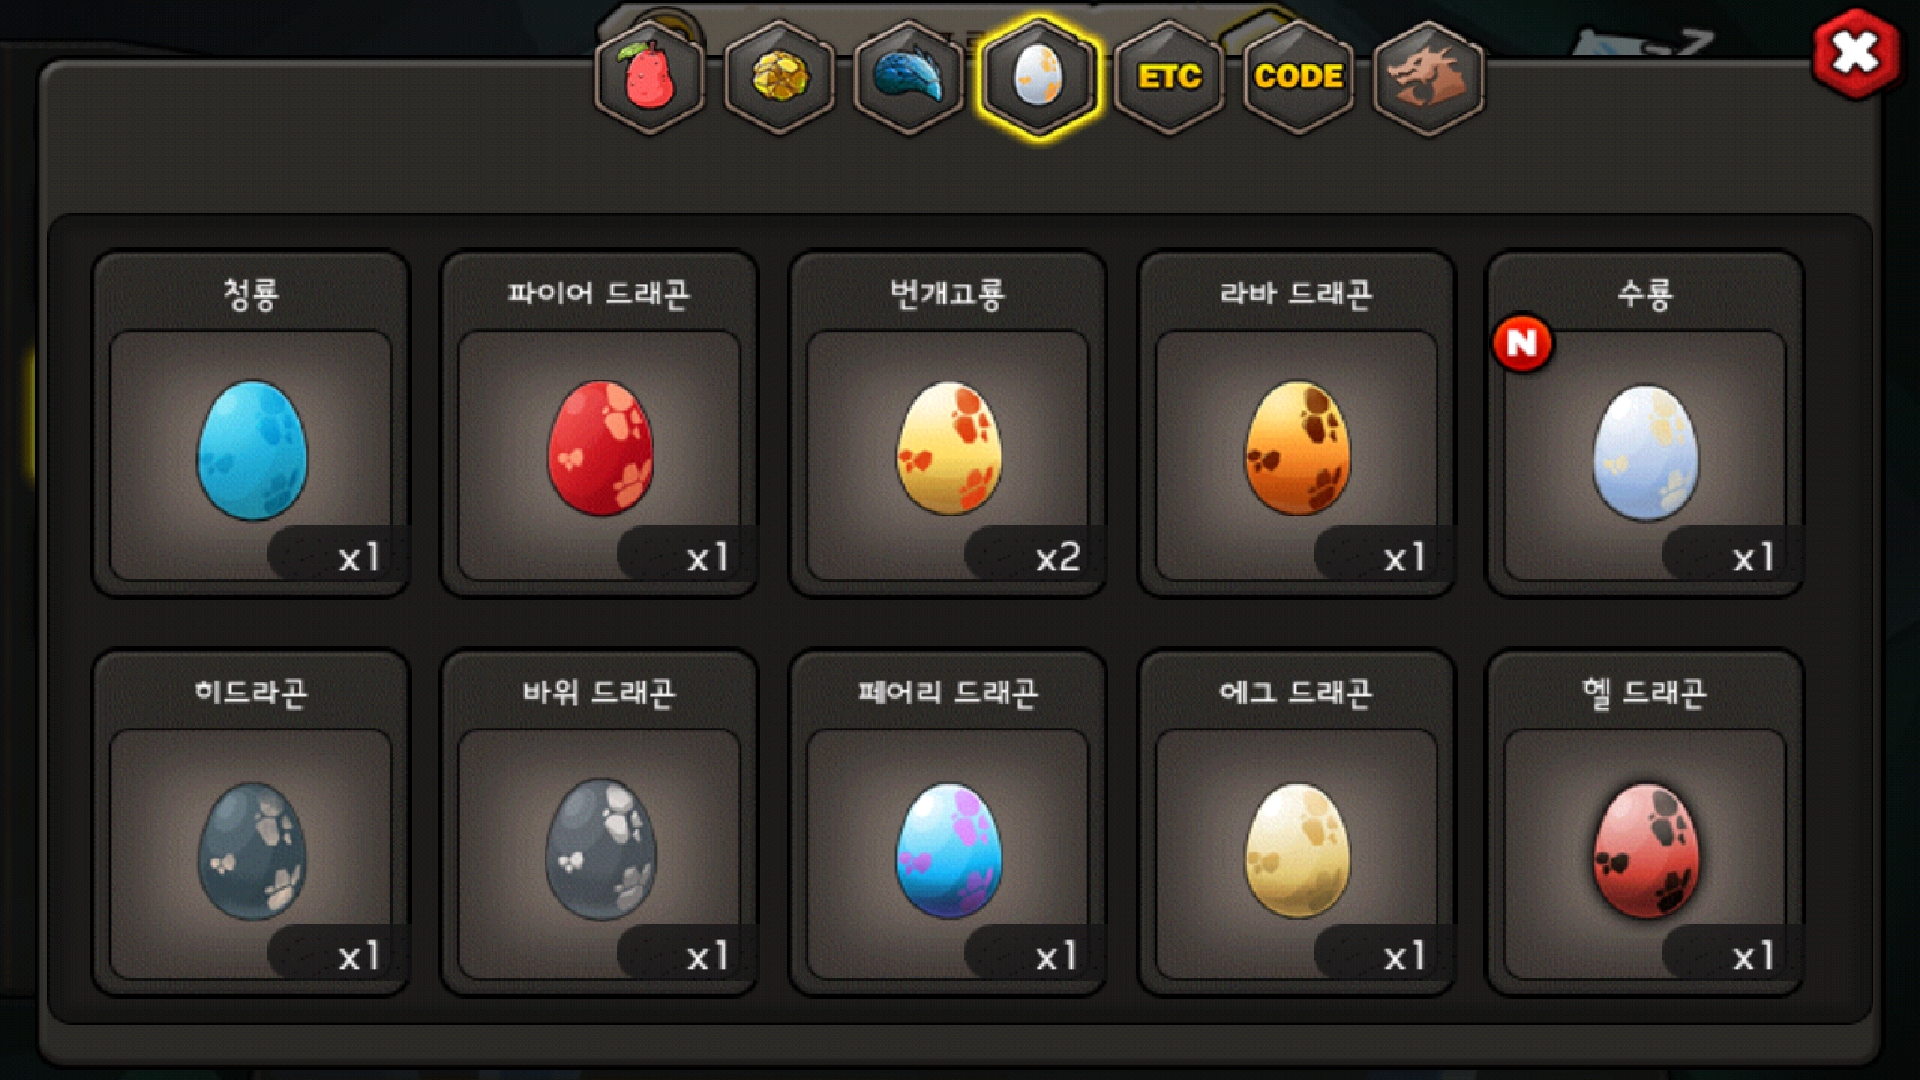Image resolution: width=1920 pixels, height=1080 pixels.
Task: Select the egg inventory tab
Action: 1038,77
